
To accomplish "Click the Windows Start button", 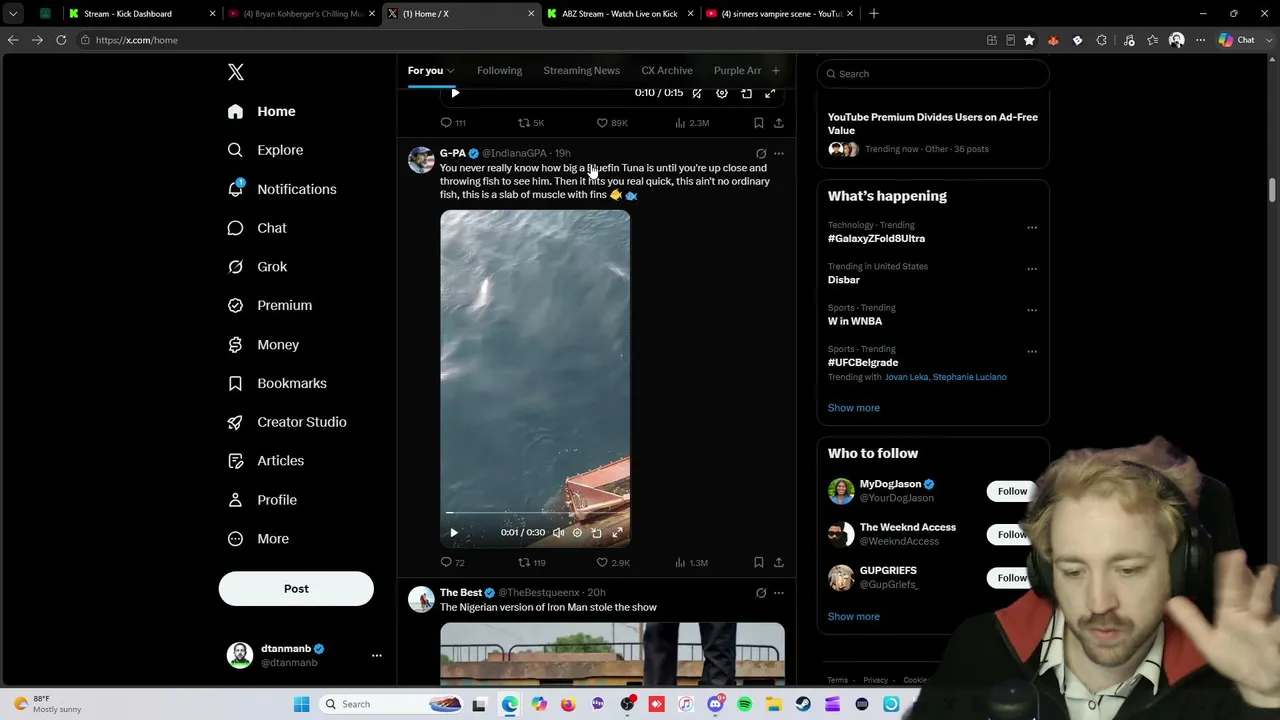I will click(x=301, y=704).
